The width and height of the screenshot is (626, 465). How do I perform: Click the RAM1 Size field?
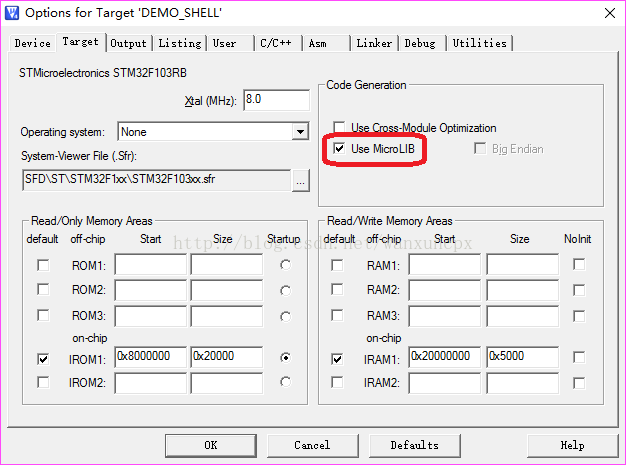(x=523, y=264)
